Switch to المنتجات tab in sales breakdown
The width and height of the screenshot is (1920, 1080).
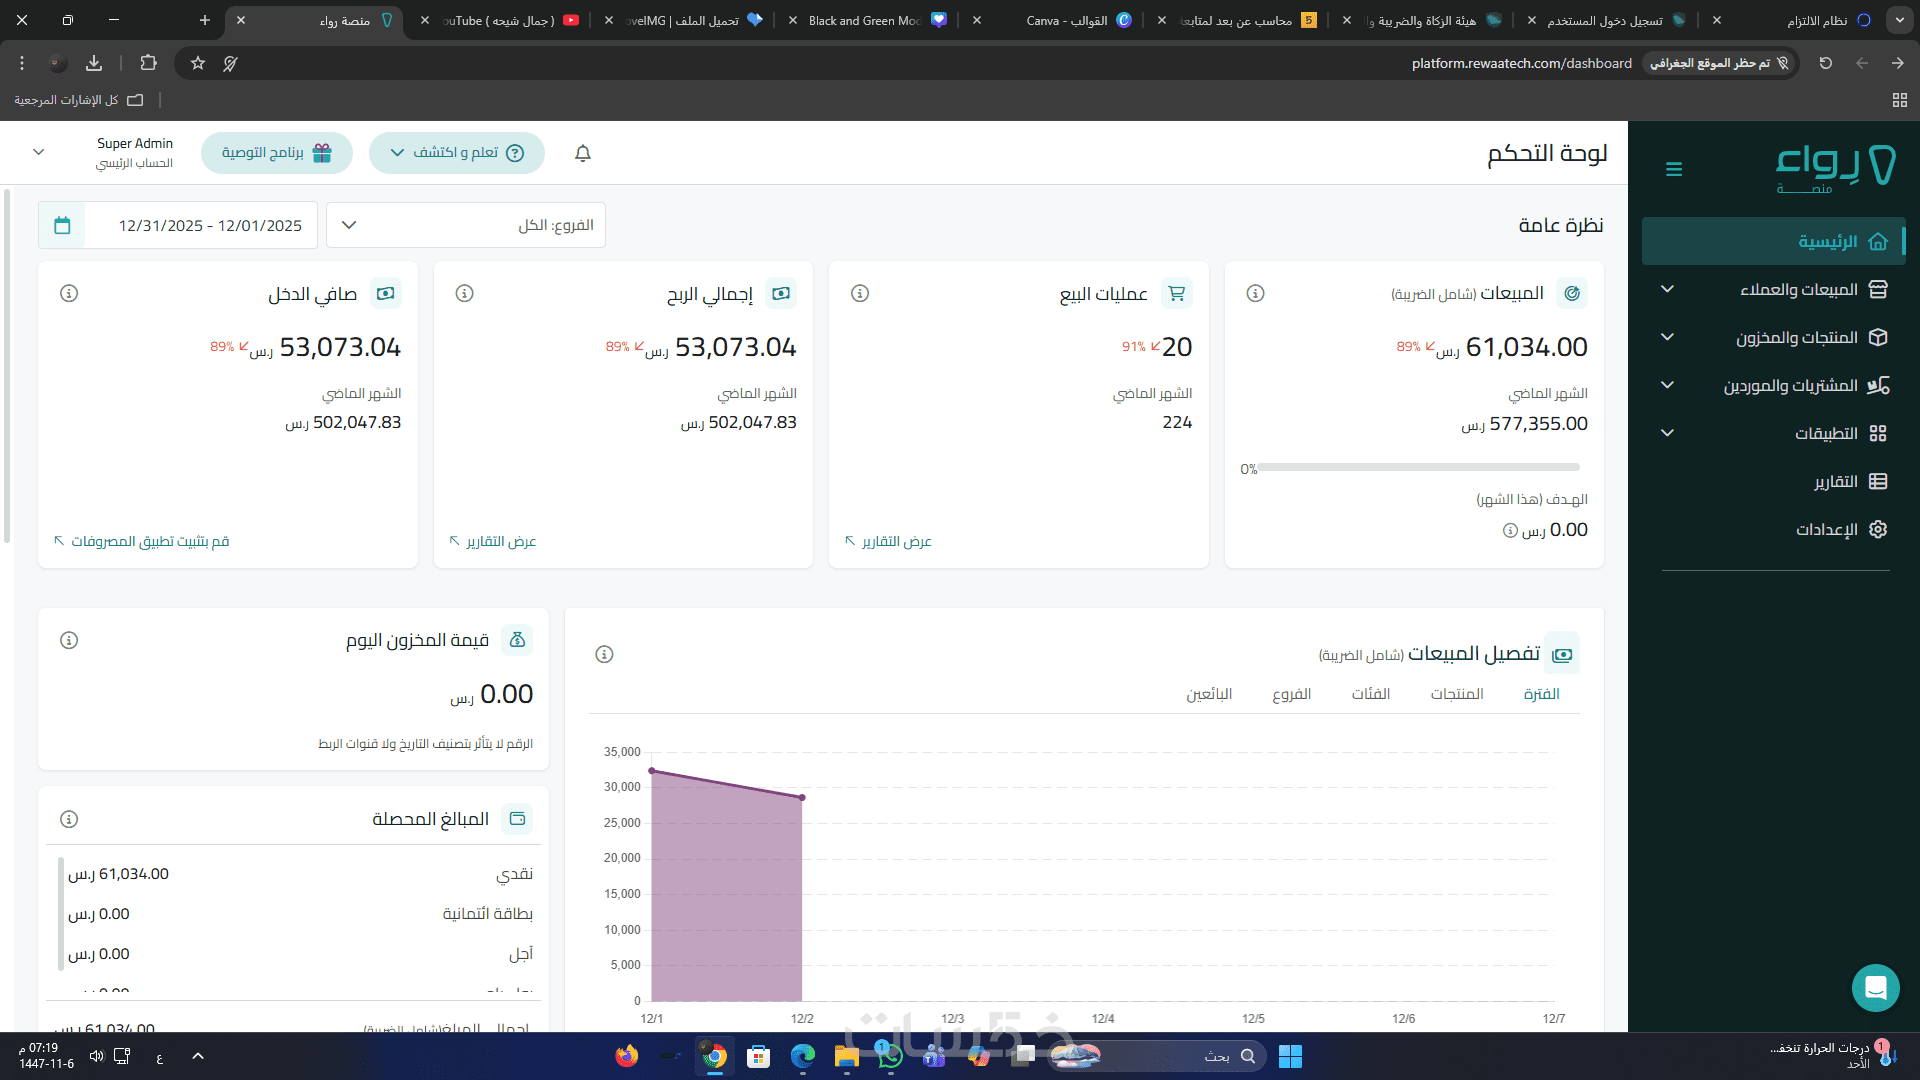coord(1456,694)
